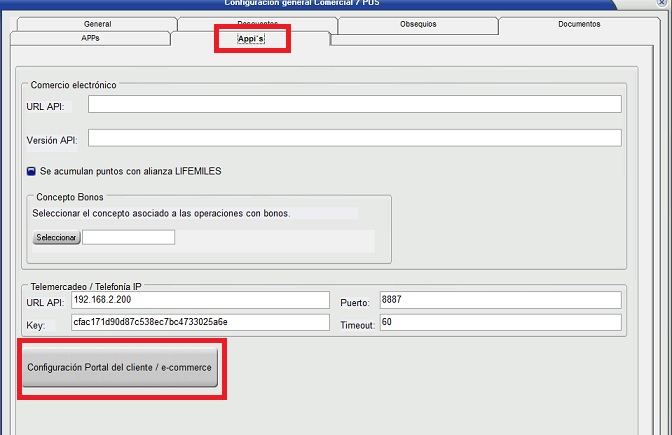672x435 pixels.
Task: Click the Timeout field showing 60
Action: (x=499, y=322)
